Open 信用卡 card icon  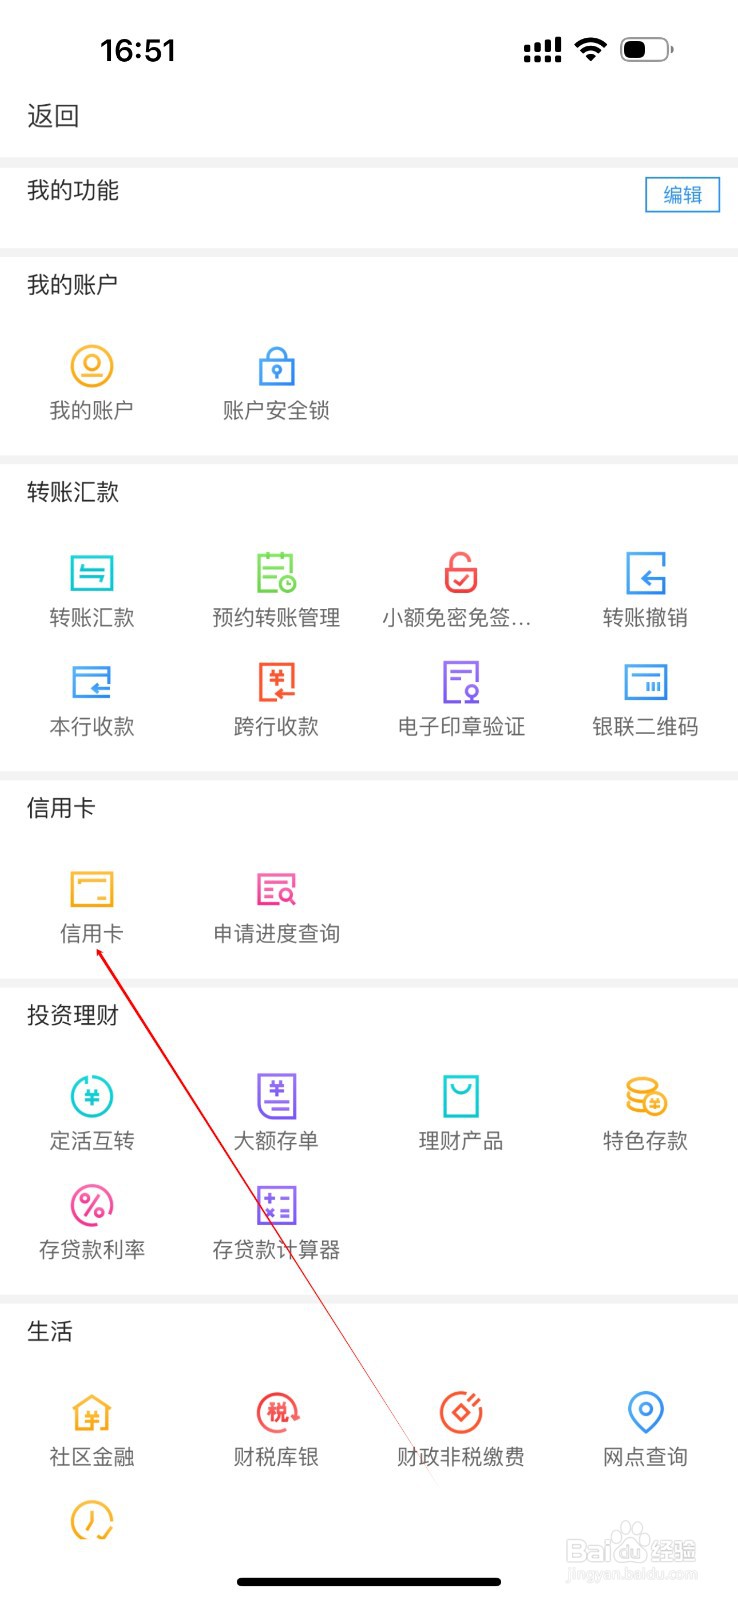coord(92,889)
